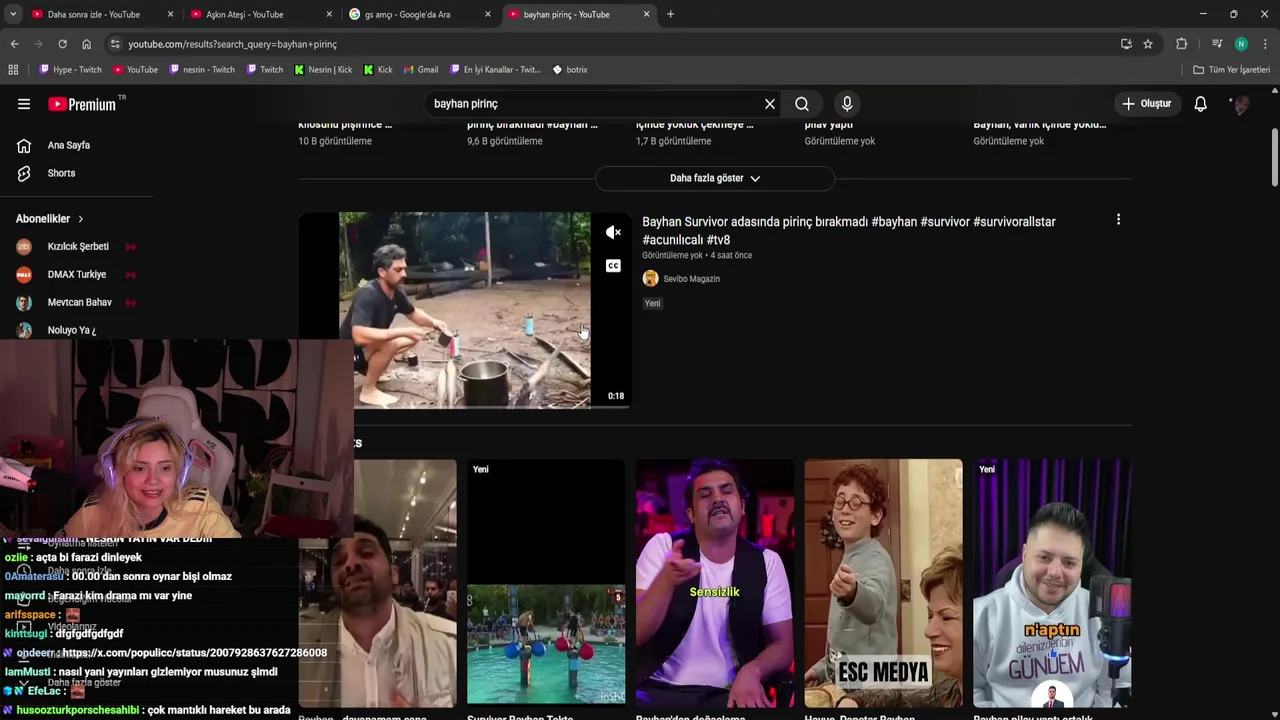Open the Nesrin | Kick bookmark
Screen dimensions: 1280x720
pos(323,70)
